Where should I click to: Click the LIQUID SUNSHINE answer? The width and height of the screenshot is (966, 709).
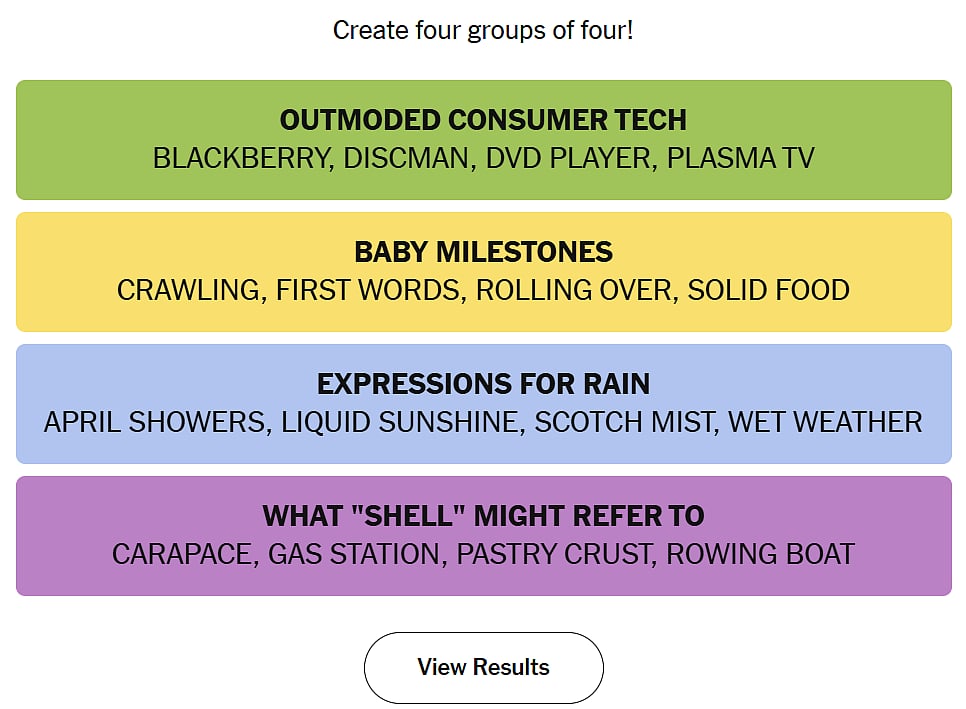[x=400, y=423]
